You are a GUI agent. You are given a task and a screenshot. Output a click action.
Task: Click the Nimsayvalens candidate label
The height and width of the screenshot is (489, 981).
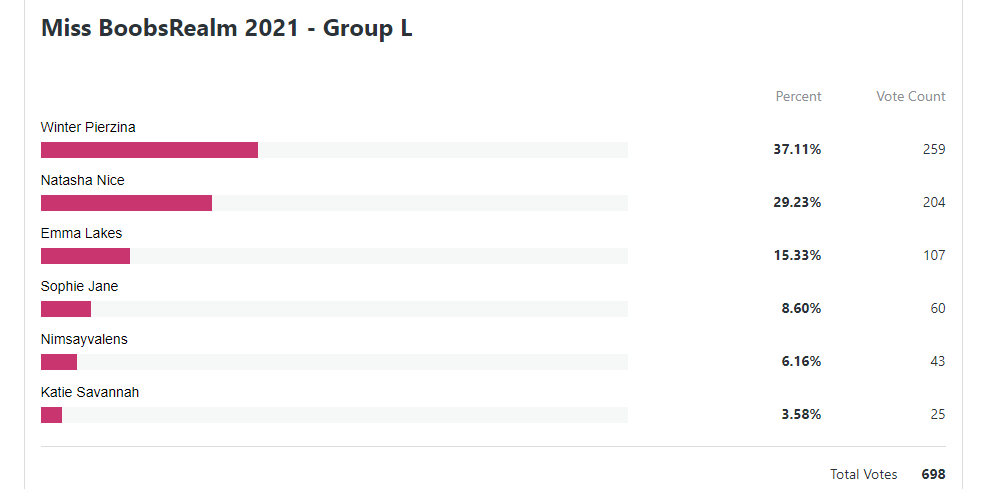coord(84,340)
